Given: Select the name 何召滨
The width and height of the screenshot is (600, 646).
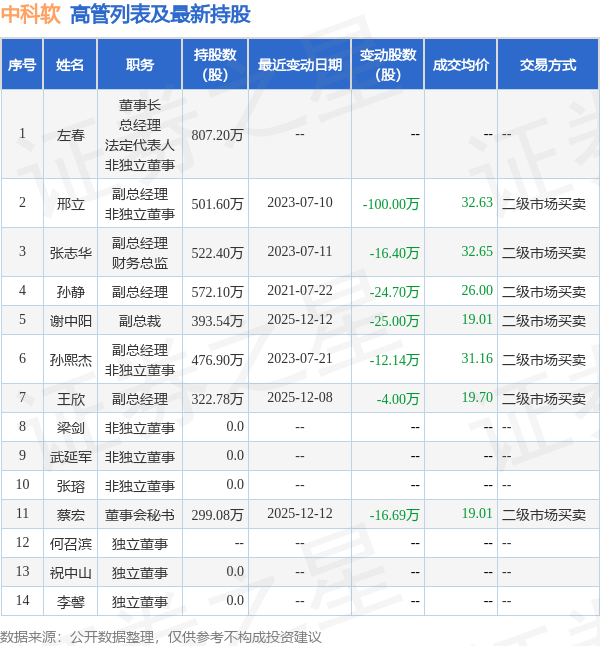Looking at the screenshot, I should [x=70, y=544].
